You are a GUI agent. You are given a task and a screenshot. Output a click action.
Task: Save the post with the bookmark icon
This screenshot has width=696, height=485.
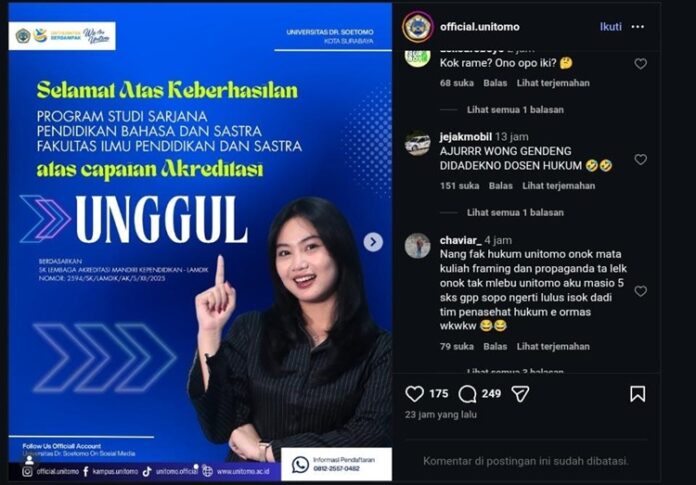(637, 394)
